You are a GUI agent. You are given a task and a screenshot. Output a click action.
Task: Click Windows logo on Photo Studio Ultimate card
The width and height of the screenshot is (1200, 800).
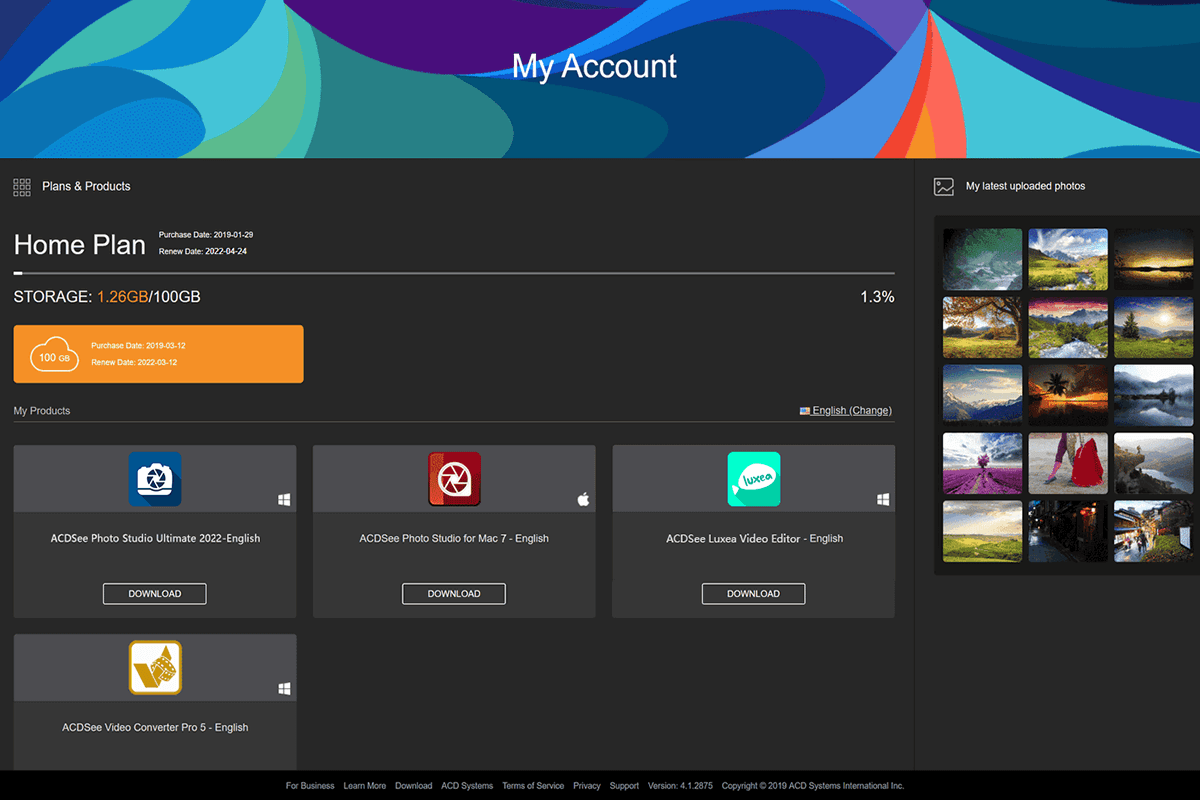point(284,499)
